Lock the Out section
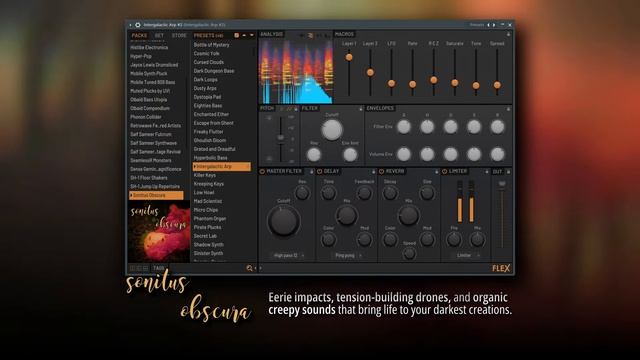The height and width of the screenshot is (360, 640). point(508,172)
